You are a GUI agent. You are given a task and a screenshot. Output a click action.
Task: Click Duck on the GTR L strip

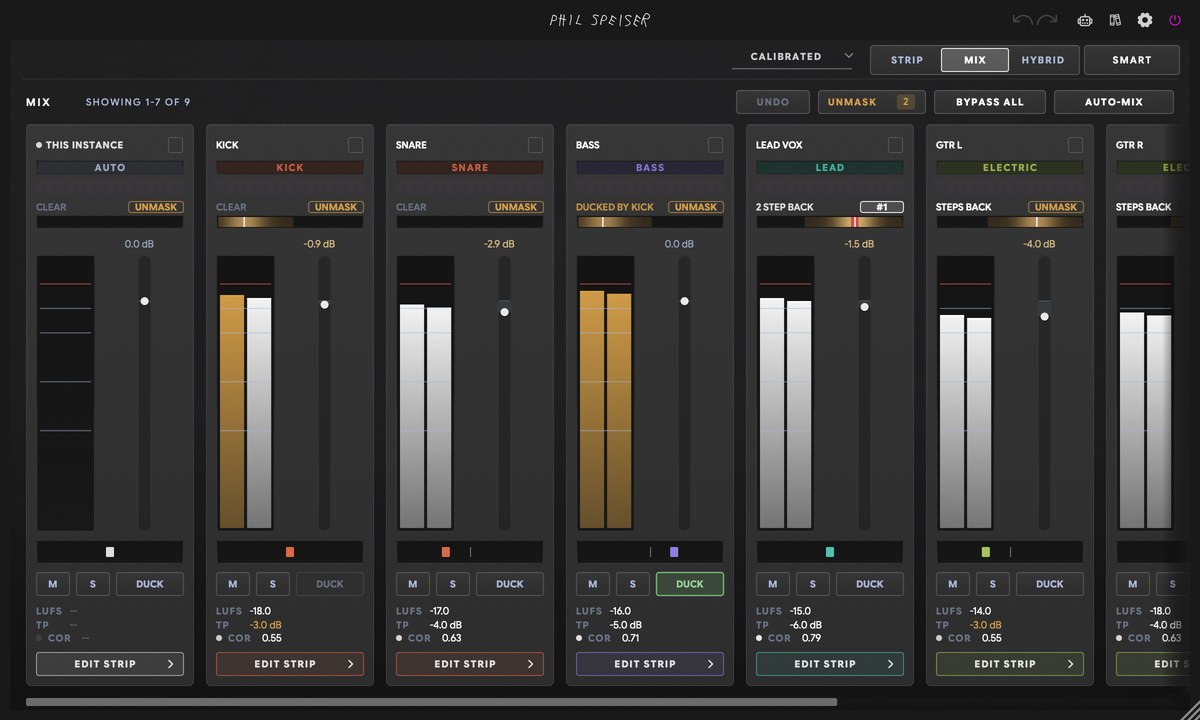pos(1050,584)
